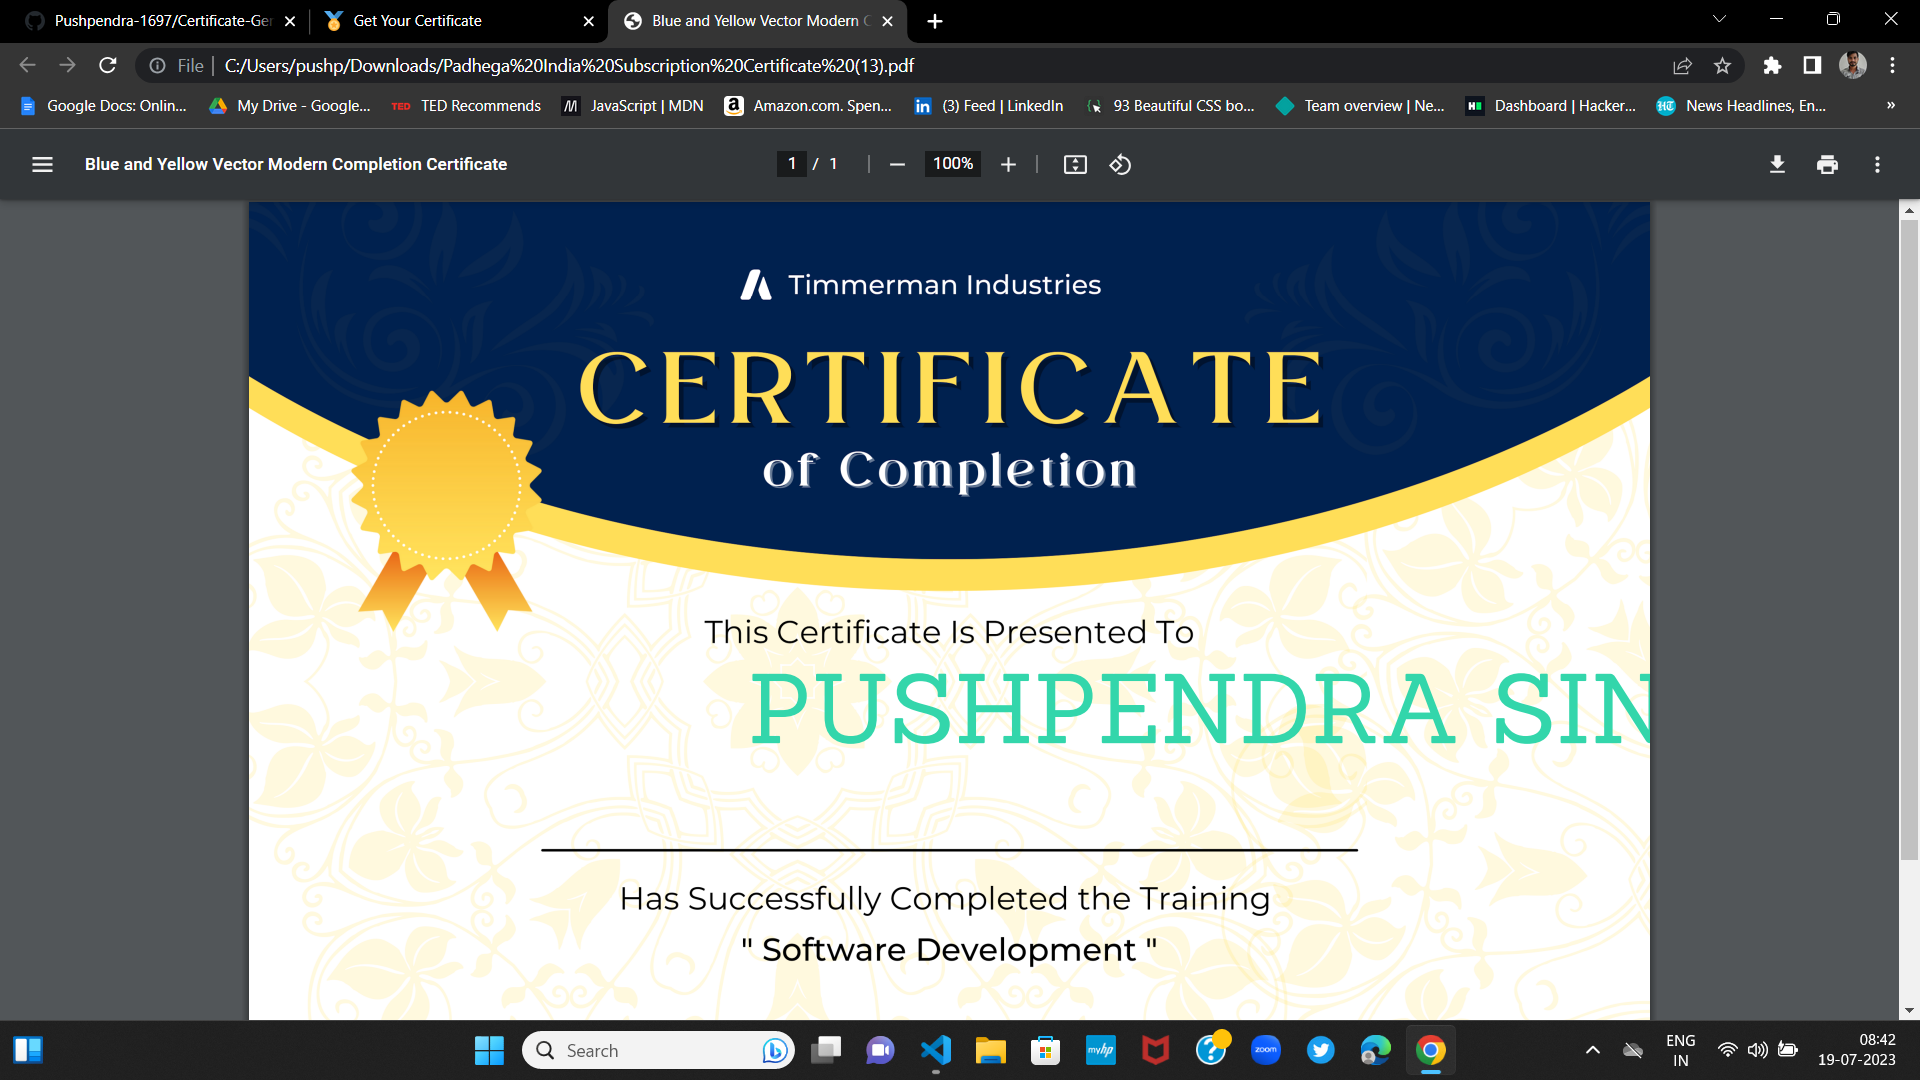Fit the PDF to the page
Viewport: 1920px width, 1080px height.
pos(1075,164)
